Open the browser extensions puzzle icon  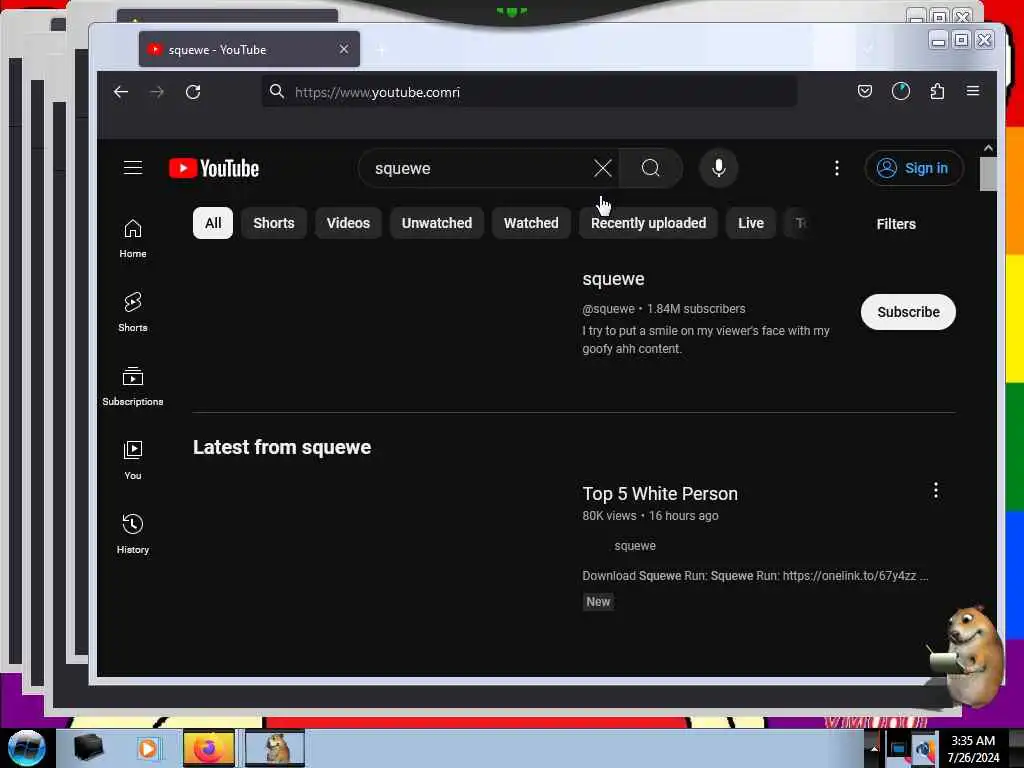click(937, 91)
